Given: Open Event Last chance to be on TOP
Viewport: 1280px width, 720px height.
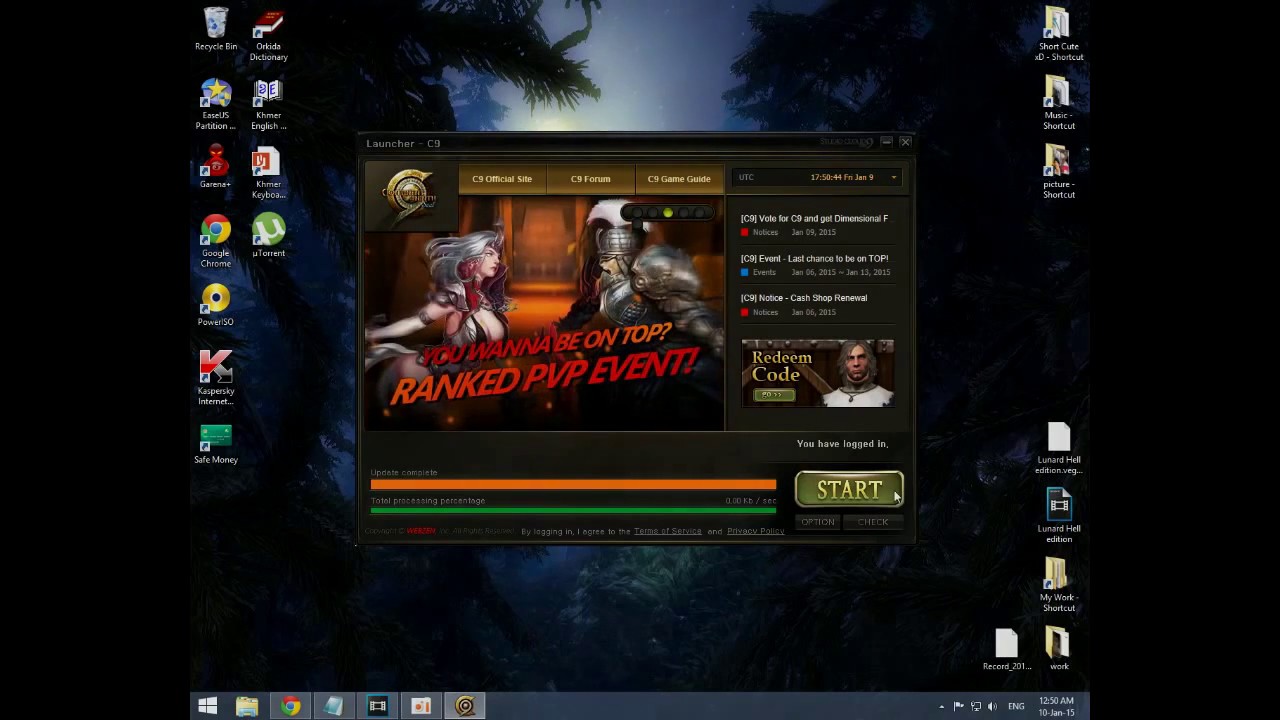Looking at the screenshot, I should tap(814, 258).
